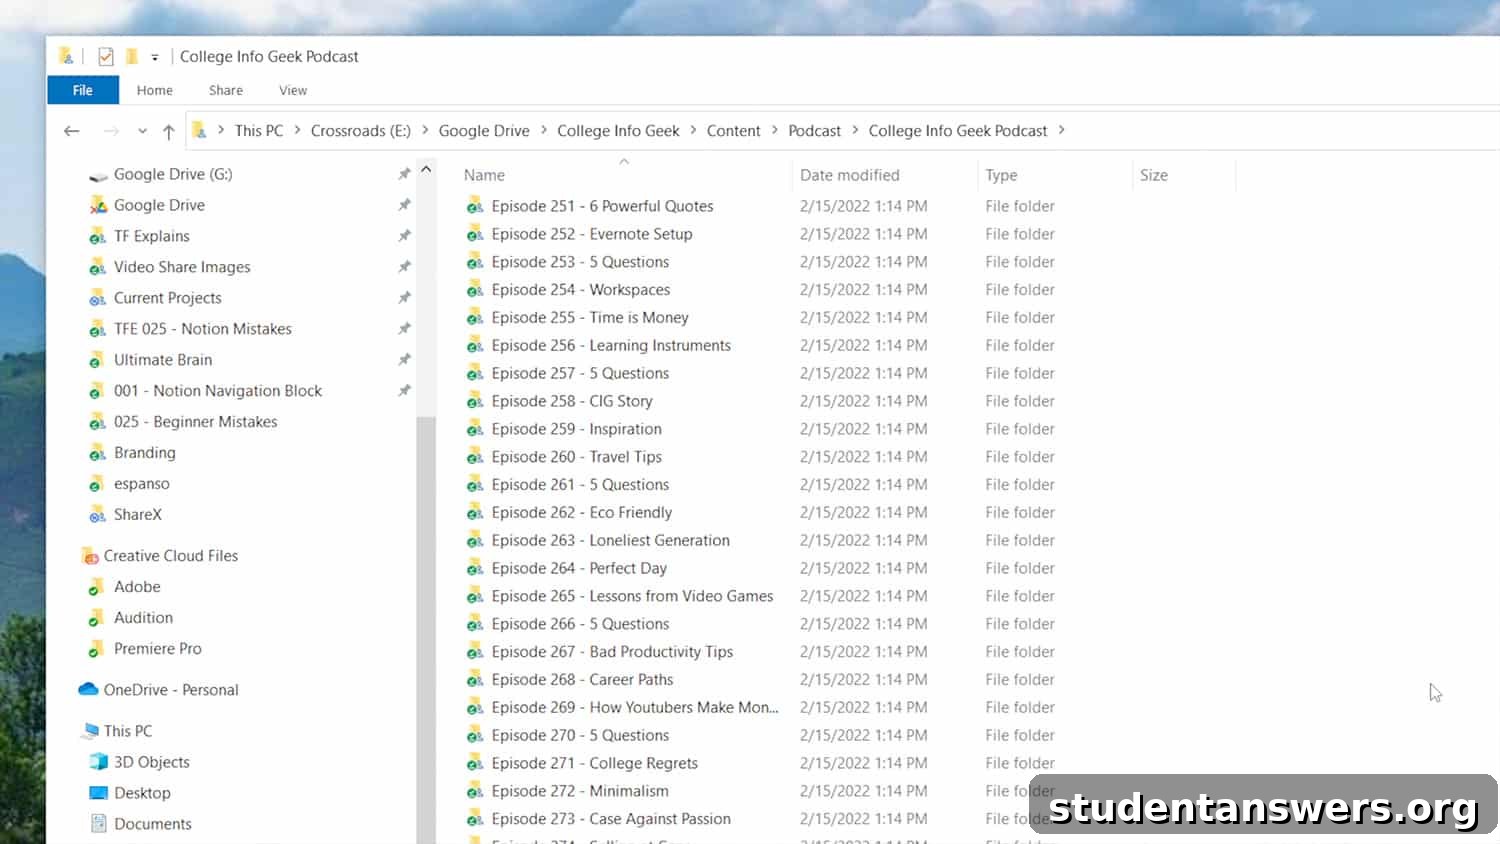The height and width of the screenshot is (844, 1500).
Task: Click the Desktop icon in navigation pane
Action: tap(98, 793)
